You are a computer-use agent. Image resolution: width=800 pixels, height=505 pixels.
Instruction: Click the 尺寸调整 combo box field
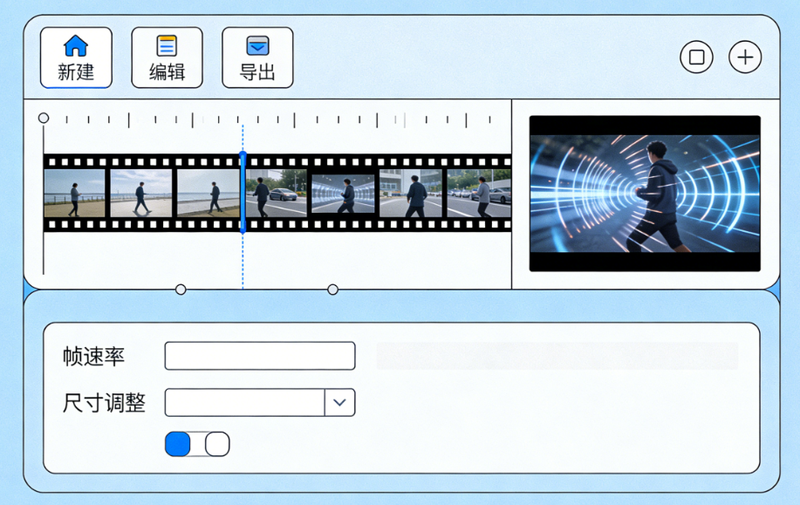245,402
